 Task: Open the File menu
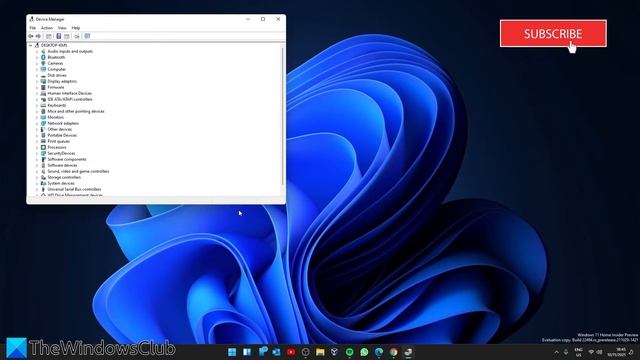[33, 28]
